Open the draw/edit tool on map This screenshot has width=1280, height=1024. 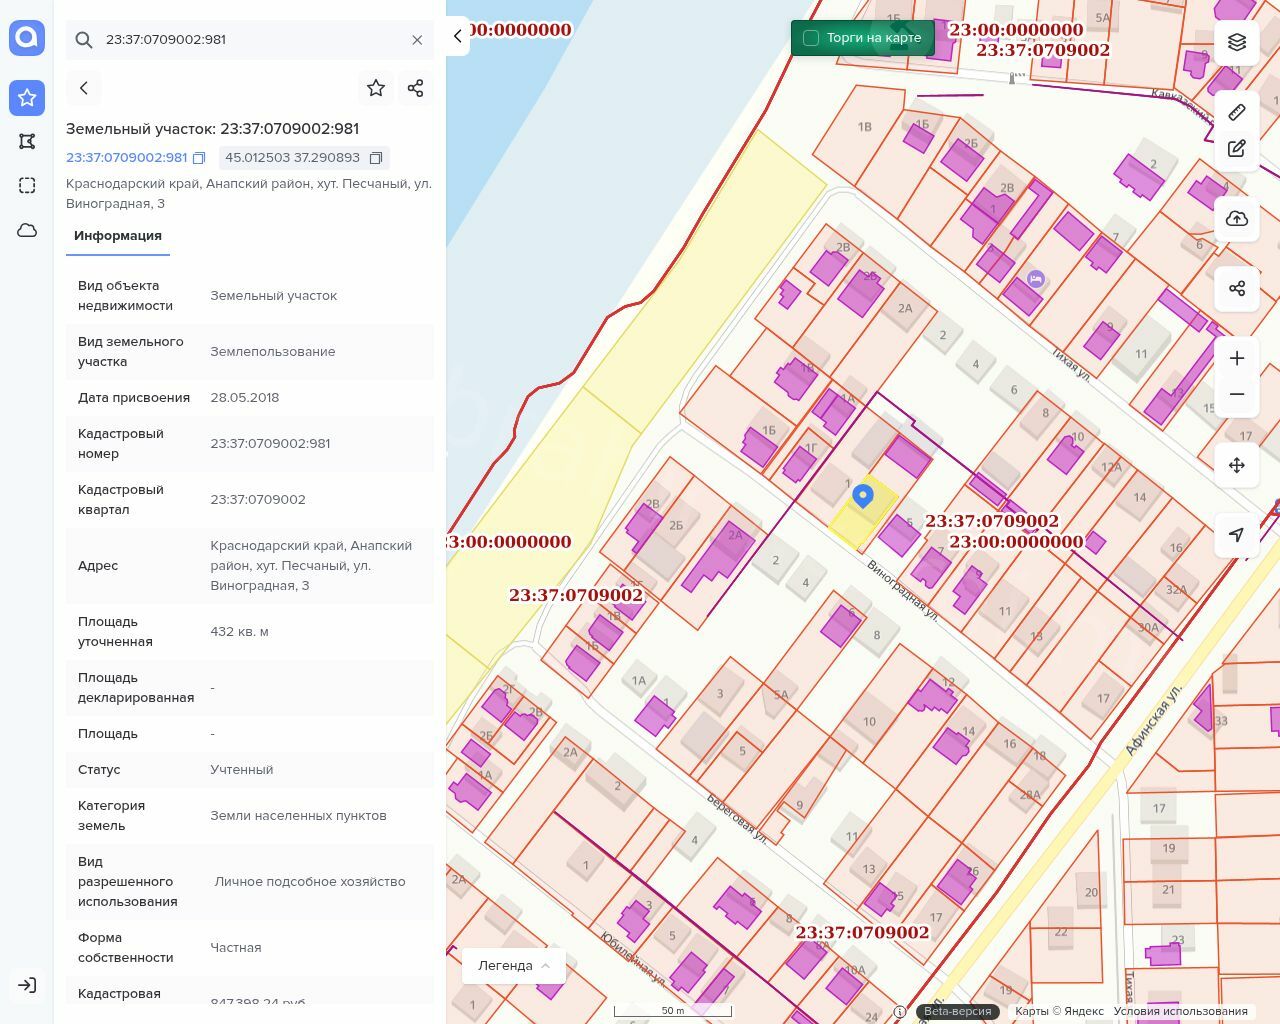[x=1237, y=149]
